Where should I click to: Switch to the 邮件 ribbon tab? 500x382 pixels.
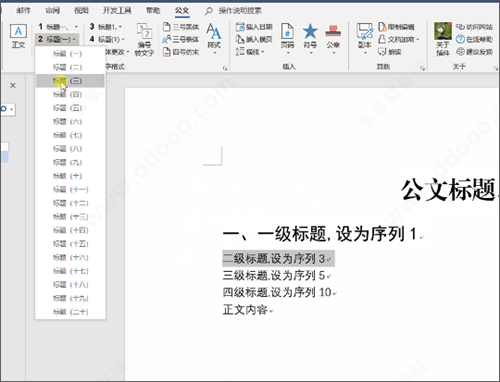(23, 11)
